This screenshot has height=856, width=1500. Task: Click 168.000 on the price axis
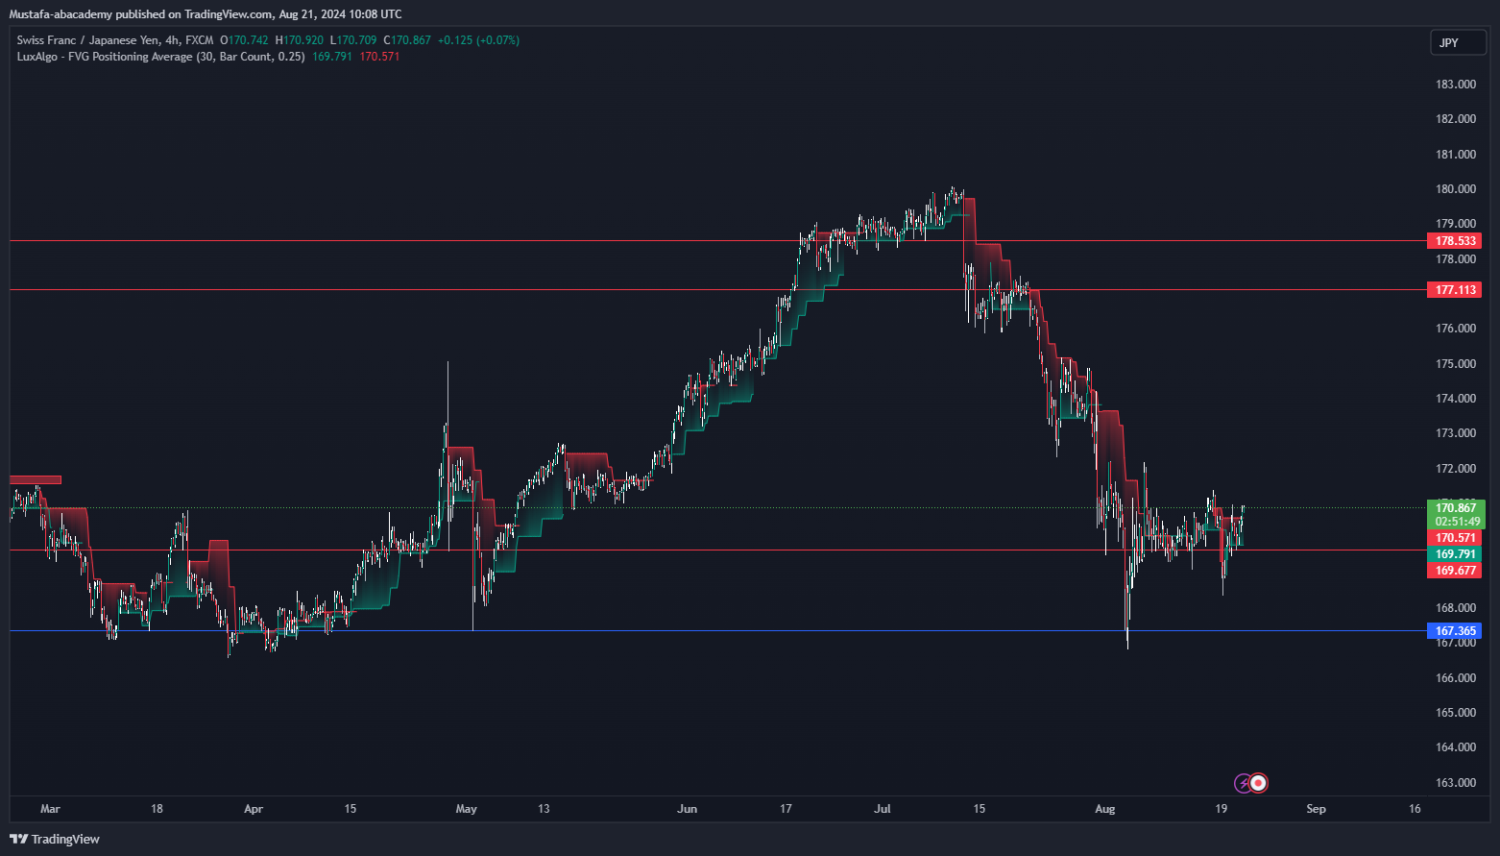(1456, 608)
